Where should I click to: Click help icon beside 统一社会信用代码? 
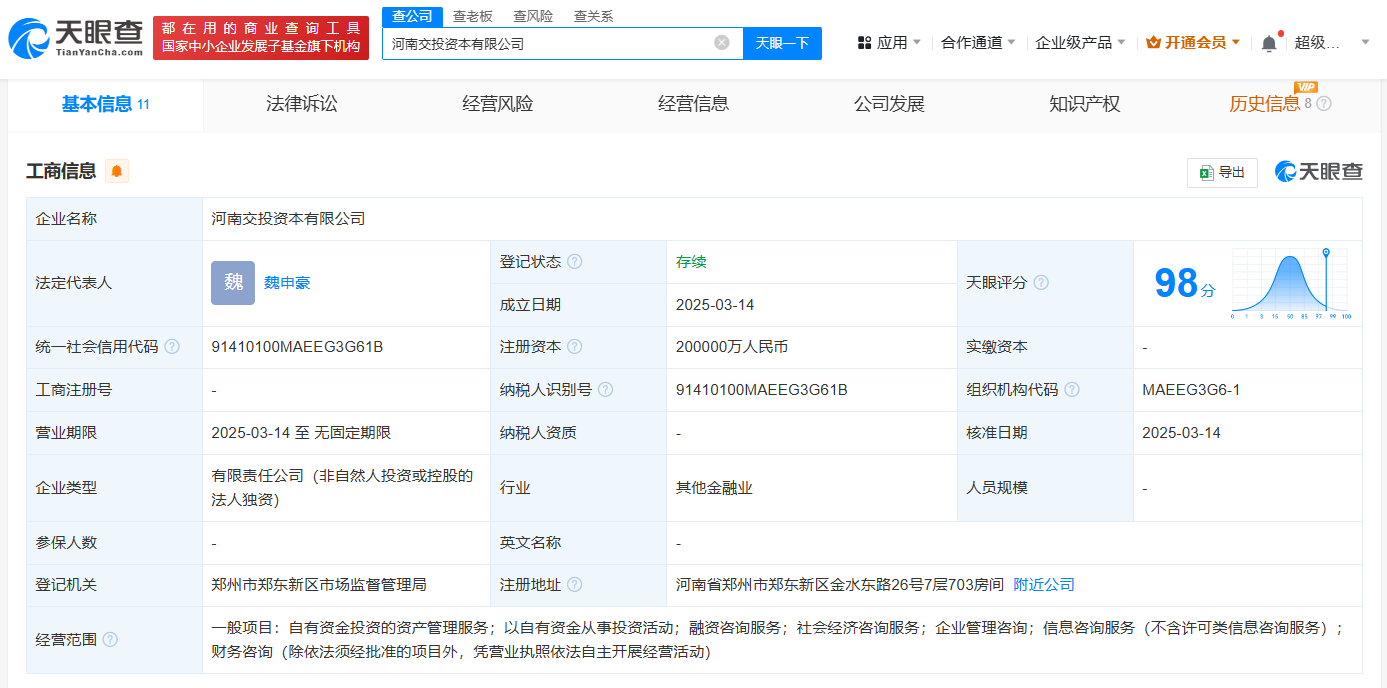tap(172, 347)
